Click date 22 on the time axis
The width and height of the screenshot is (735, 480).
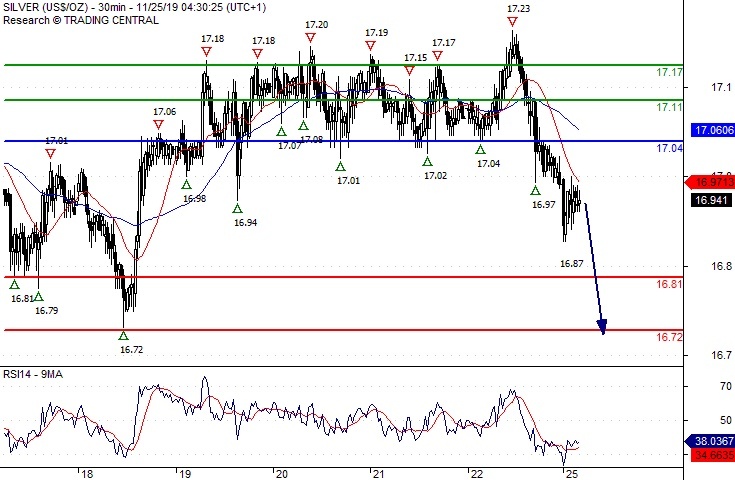click(477, 474)
